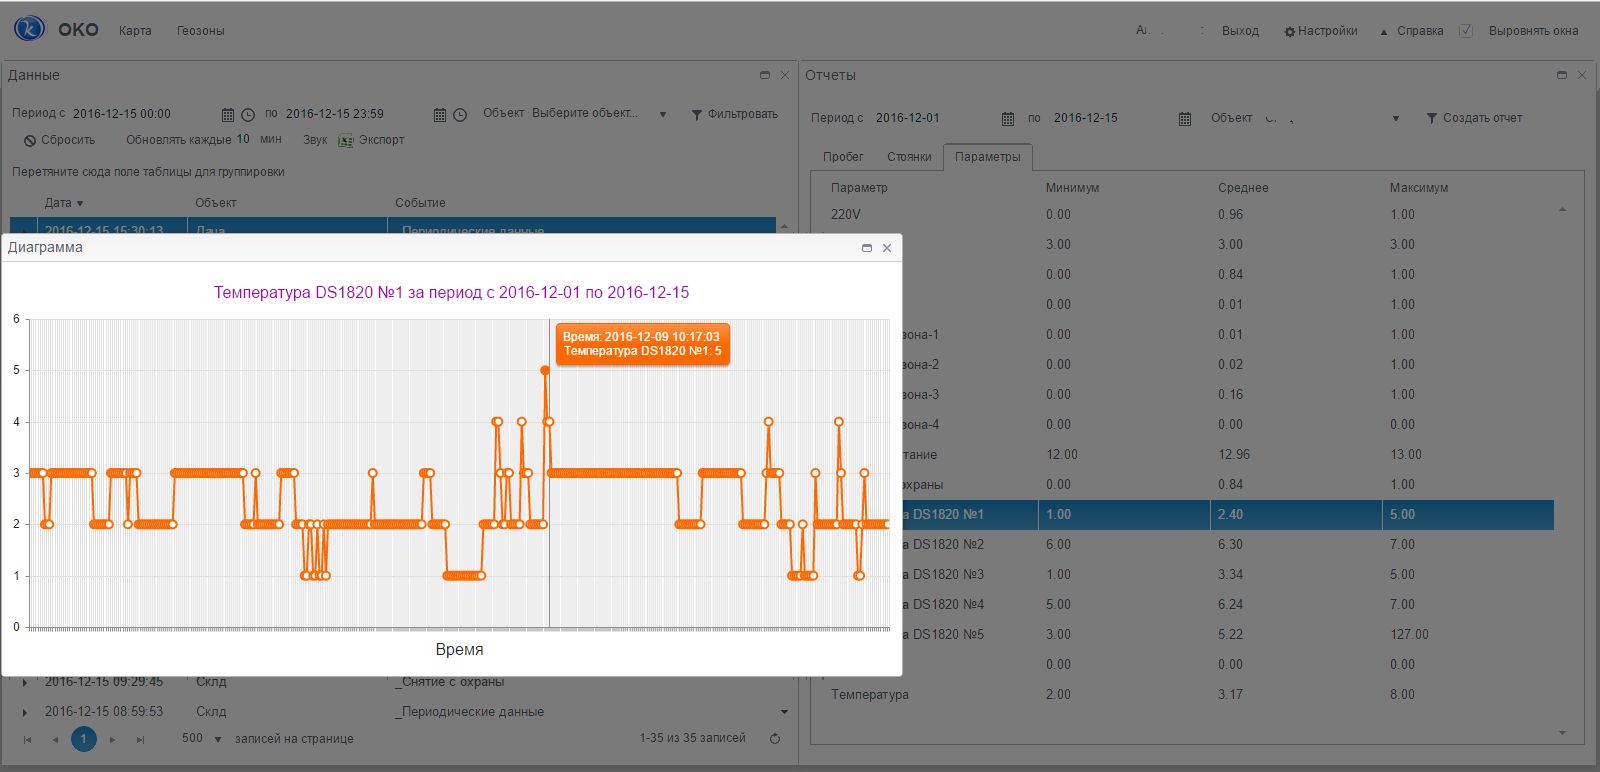Open end time clock picker in Данные
The image size is (1600, 772).
pos(460,115)
